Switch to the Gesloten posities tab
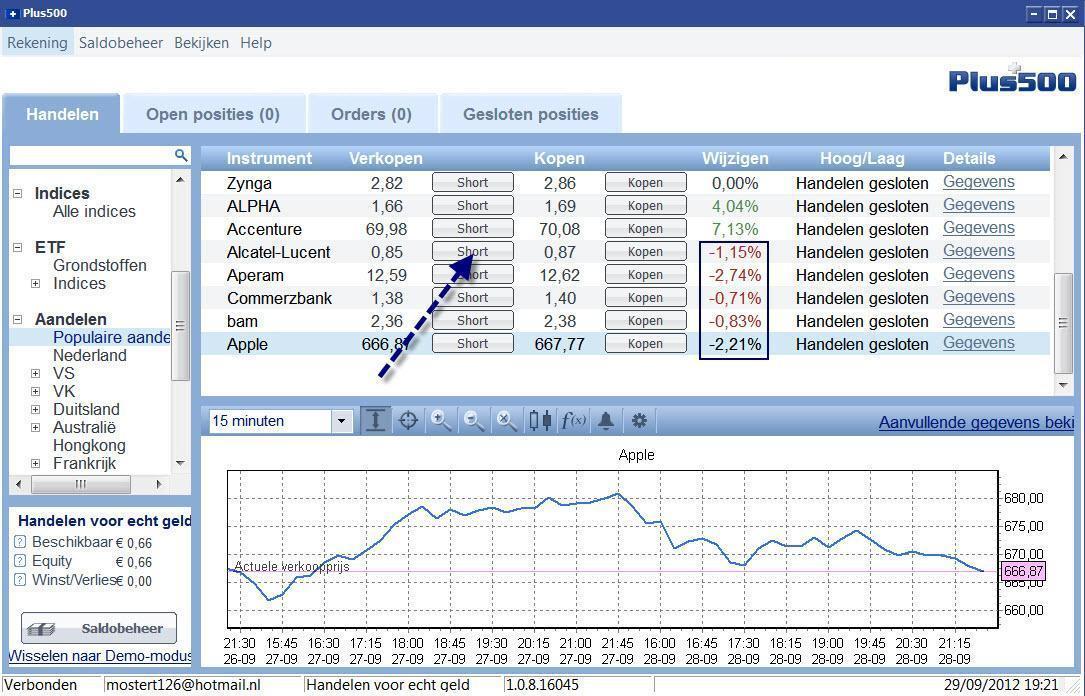Screen dimensions: 1085x696 click(x=531, y=114)
